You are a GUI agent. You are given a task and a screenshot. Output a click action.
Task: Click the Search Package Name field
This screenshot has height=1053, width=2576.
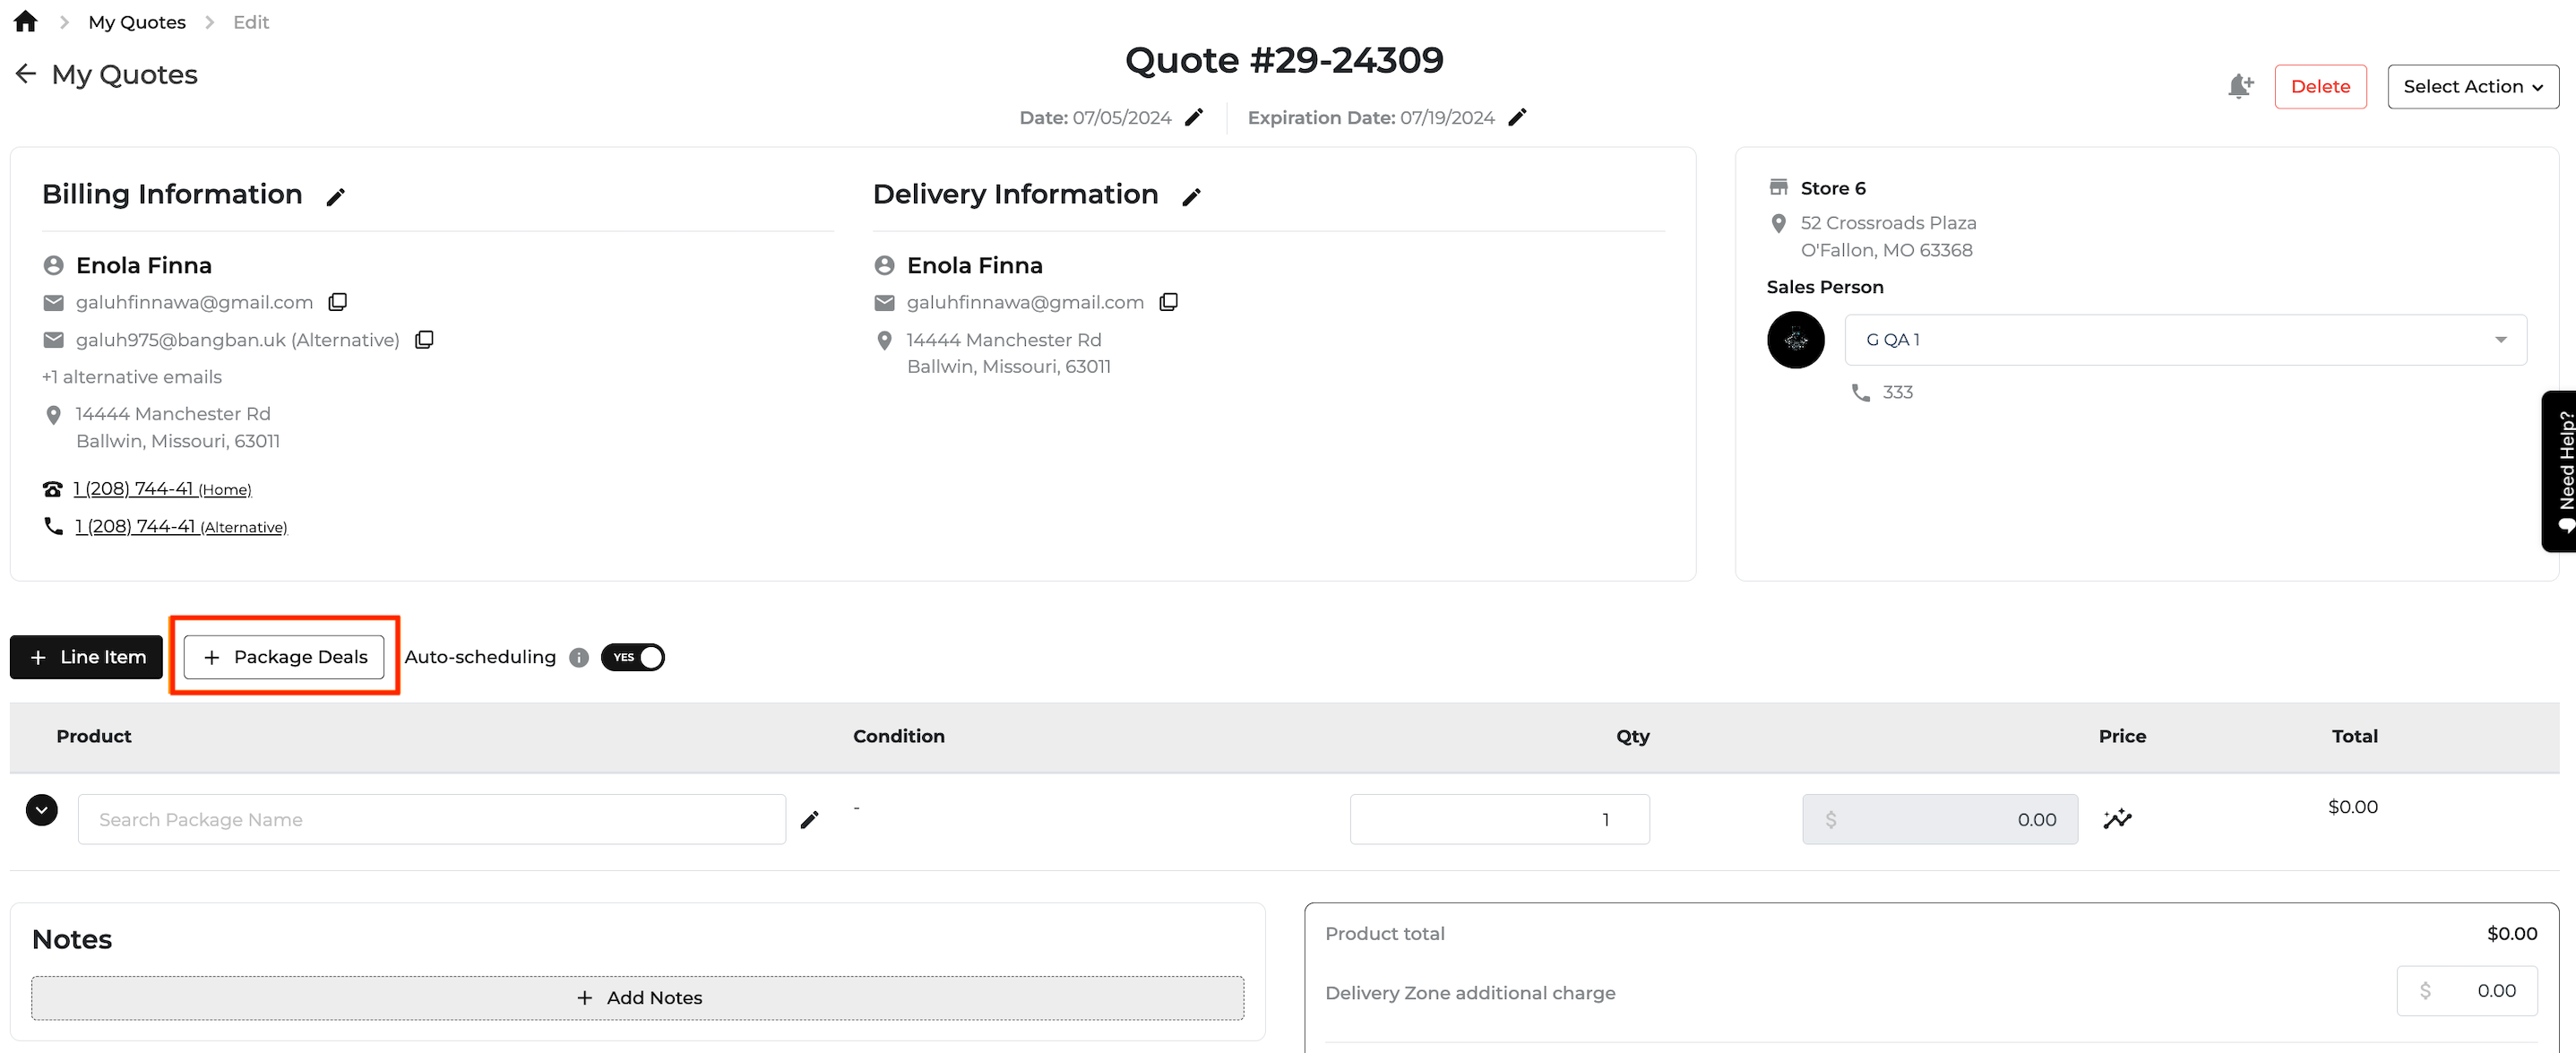click(432, 819)
